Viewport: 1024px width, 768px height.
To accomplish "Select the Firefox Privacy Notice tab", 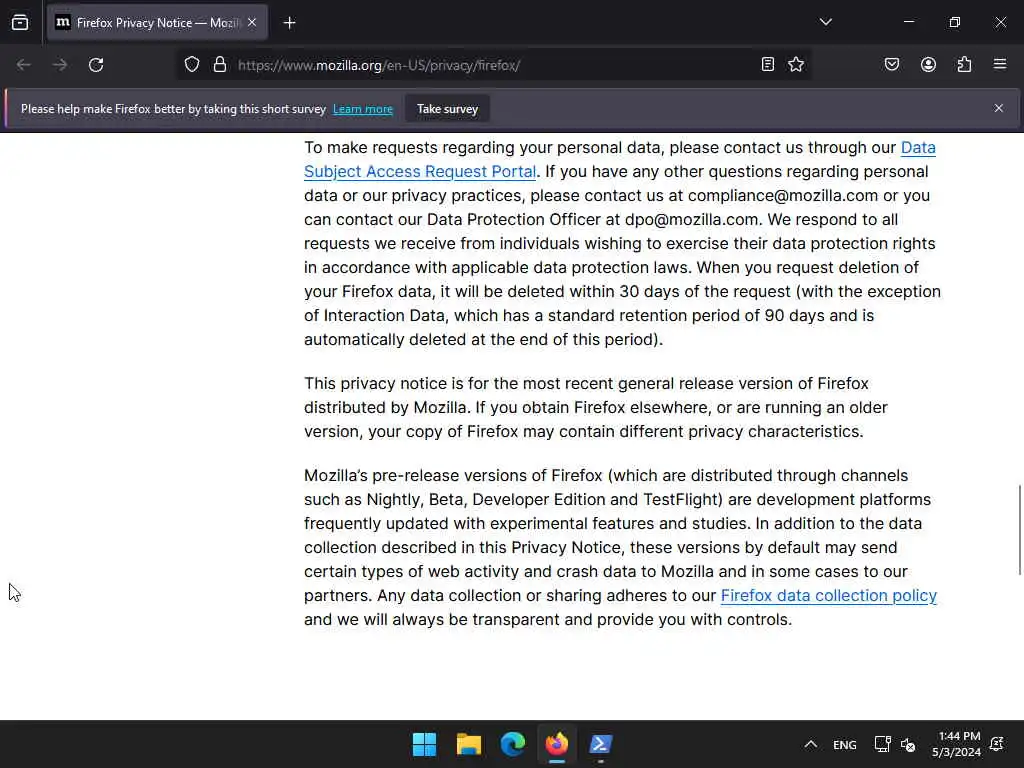I will pos(157,23).
